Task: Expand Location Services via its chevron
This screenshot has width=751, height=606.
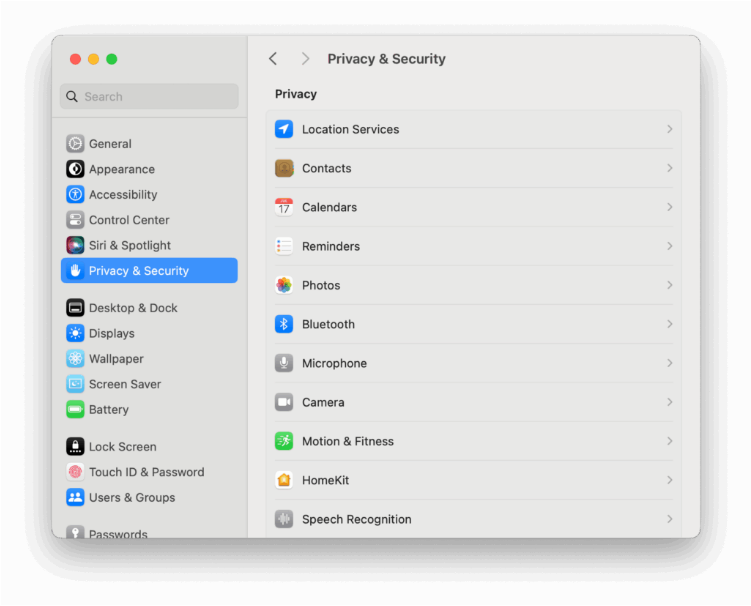Action: click(x=670, y=129)
